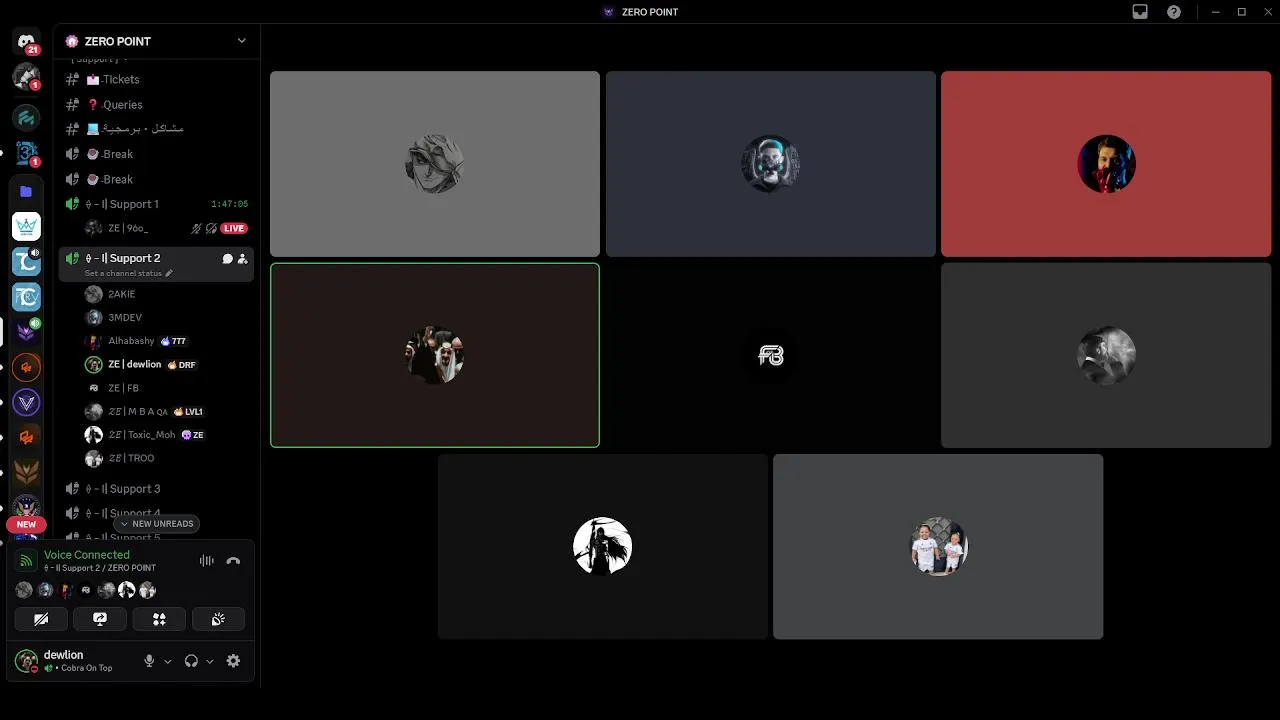Open the Support 2 / ZERO POINT link
The image size is (1280, 720).
tap(100, 568)
